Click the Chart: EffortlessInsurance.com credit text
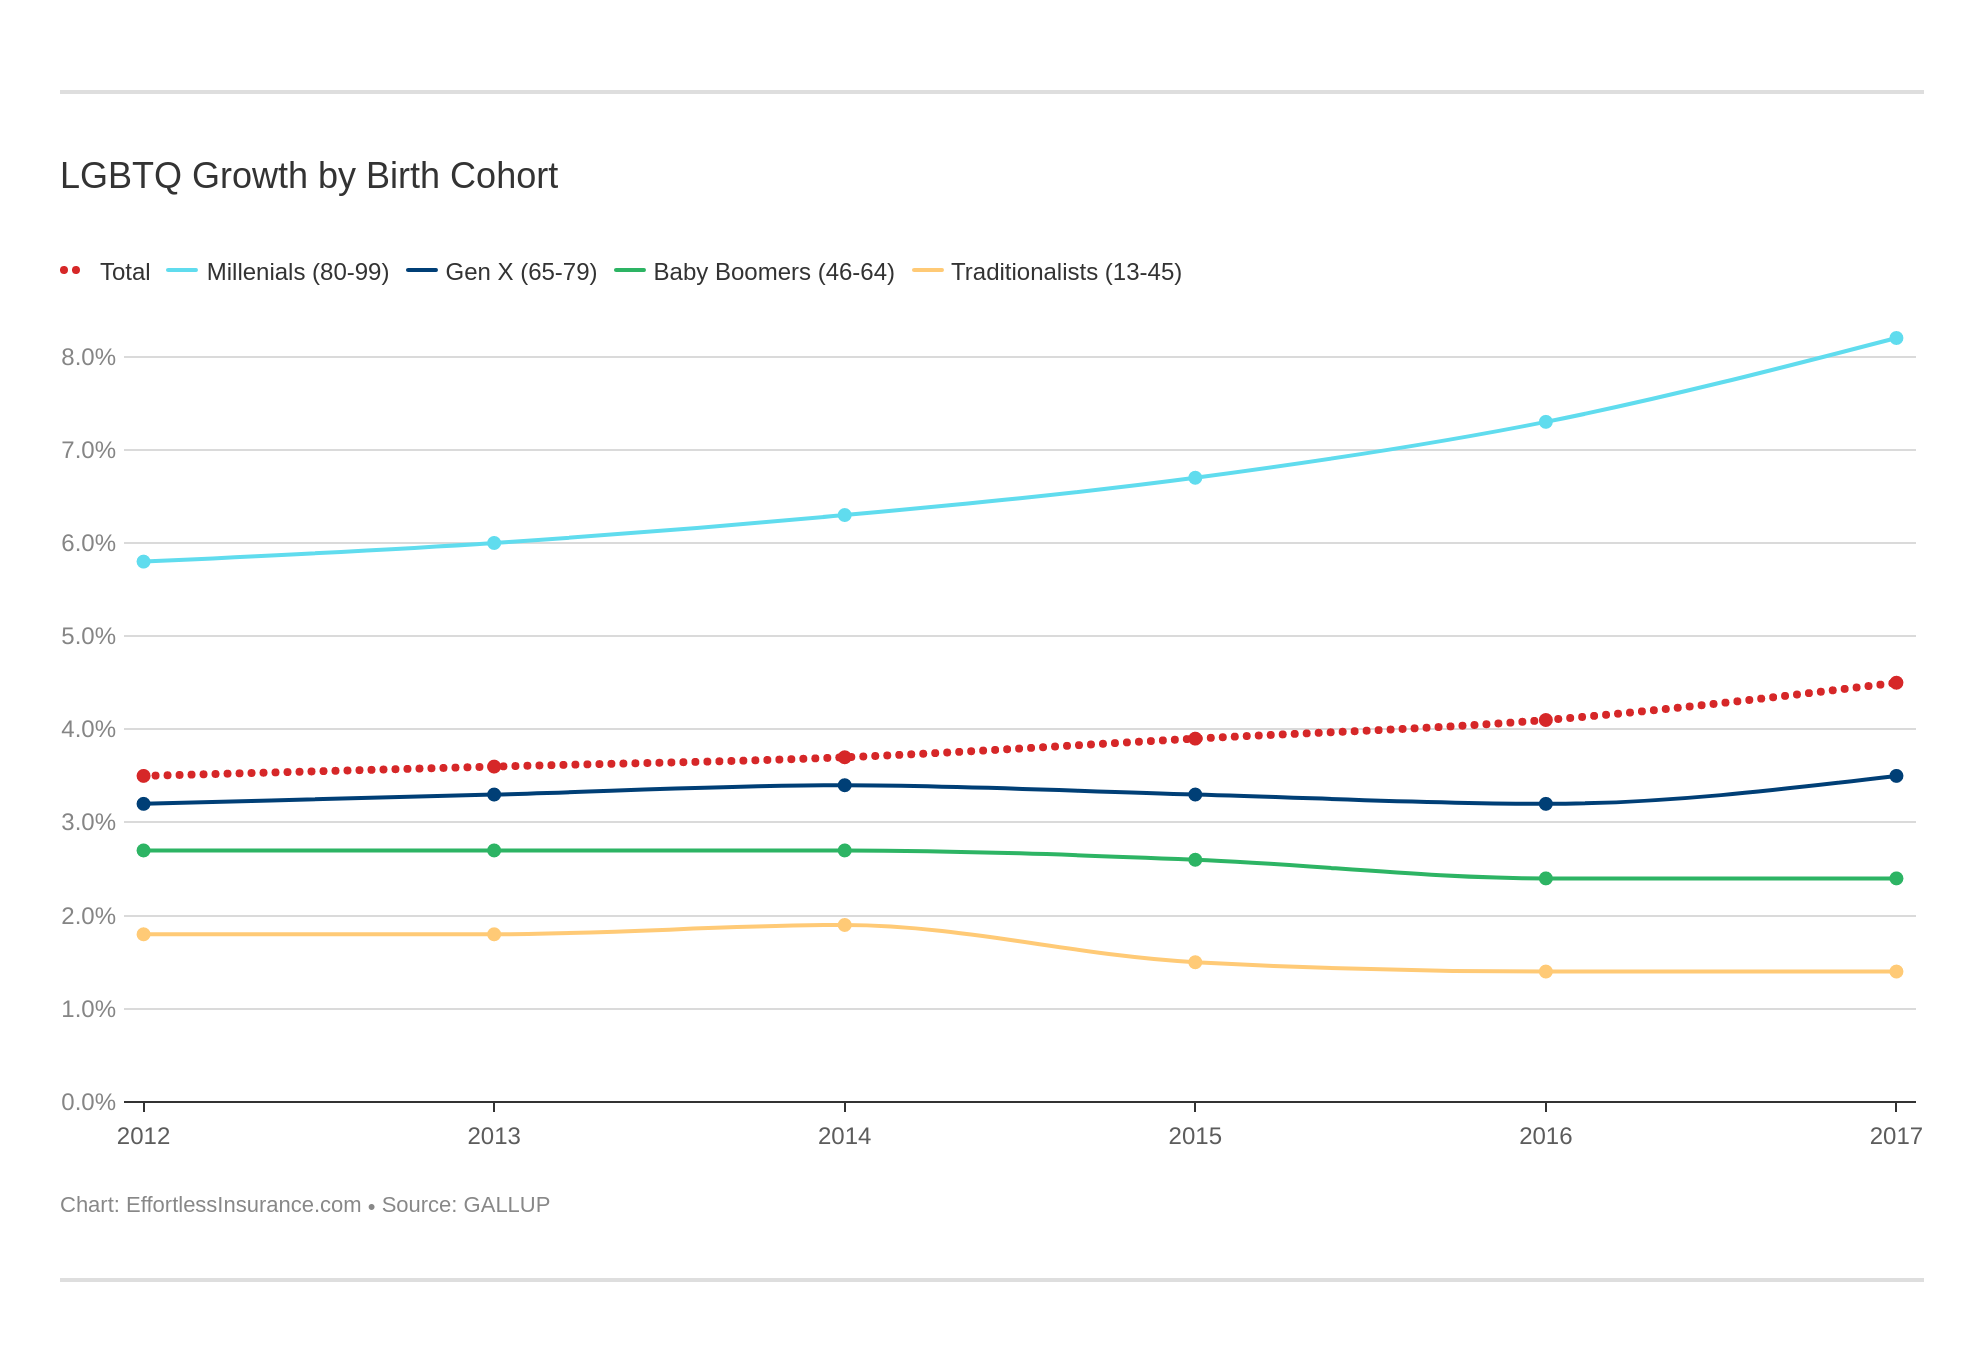1984x1372 pixels. tap(211, 1205)
